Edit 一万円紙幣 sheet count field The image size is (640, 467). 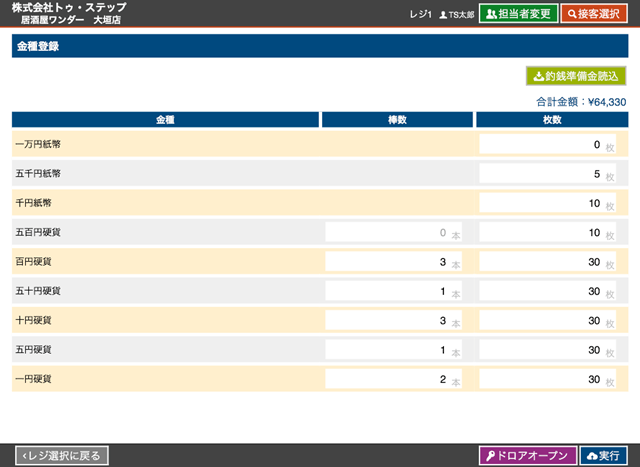[541, 145]
